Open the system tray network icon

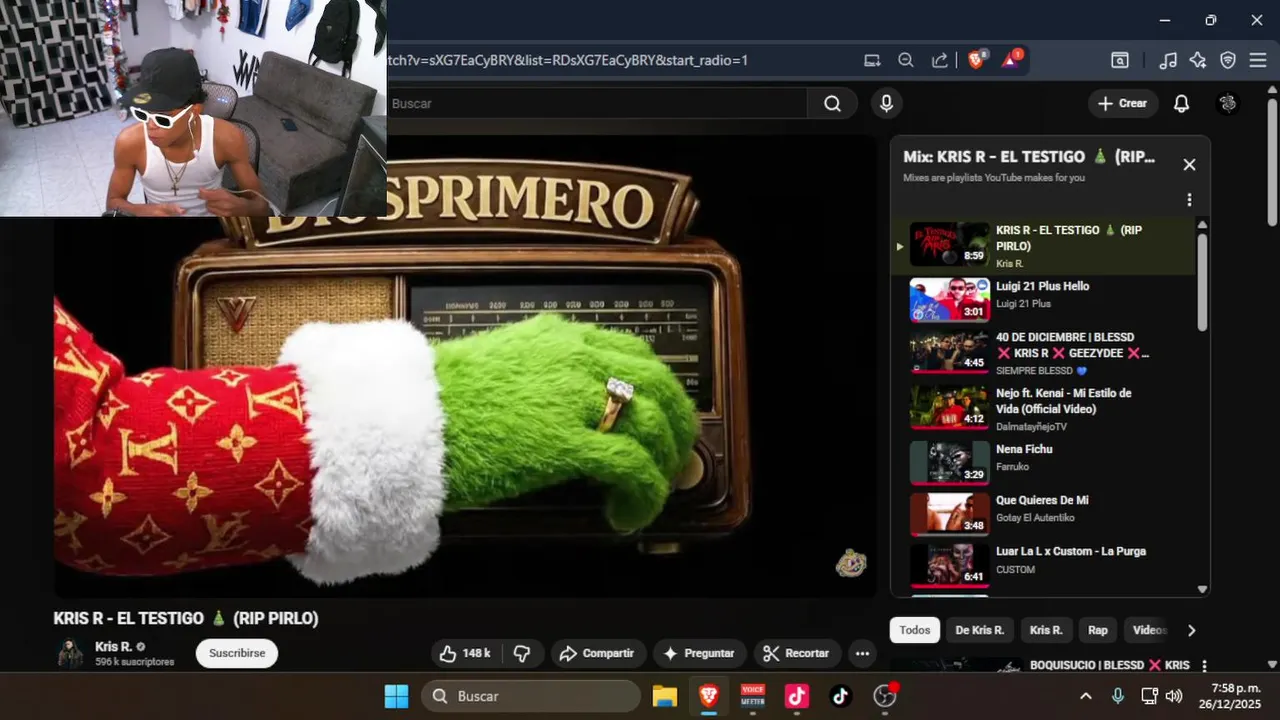point(1149,696)
